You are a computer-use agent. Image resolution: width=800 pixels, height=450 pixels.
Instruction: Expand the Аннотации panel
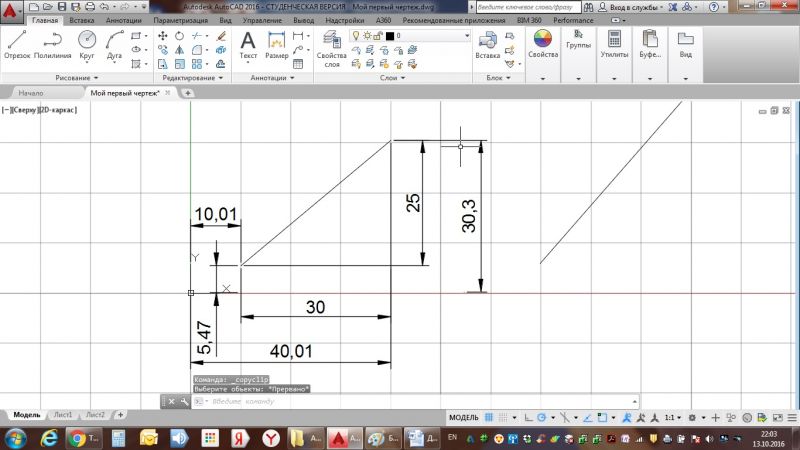click(272, 78)
